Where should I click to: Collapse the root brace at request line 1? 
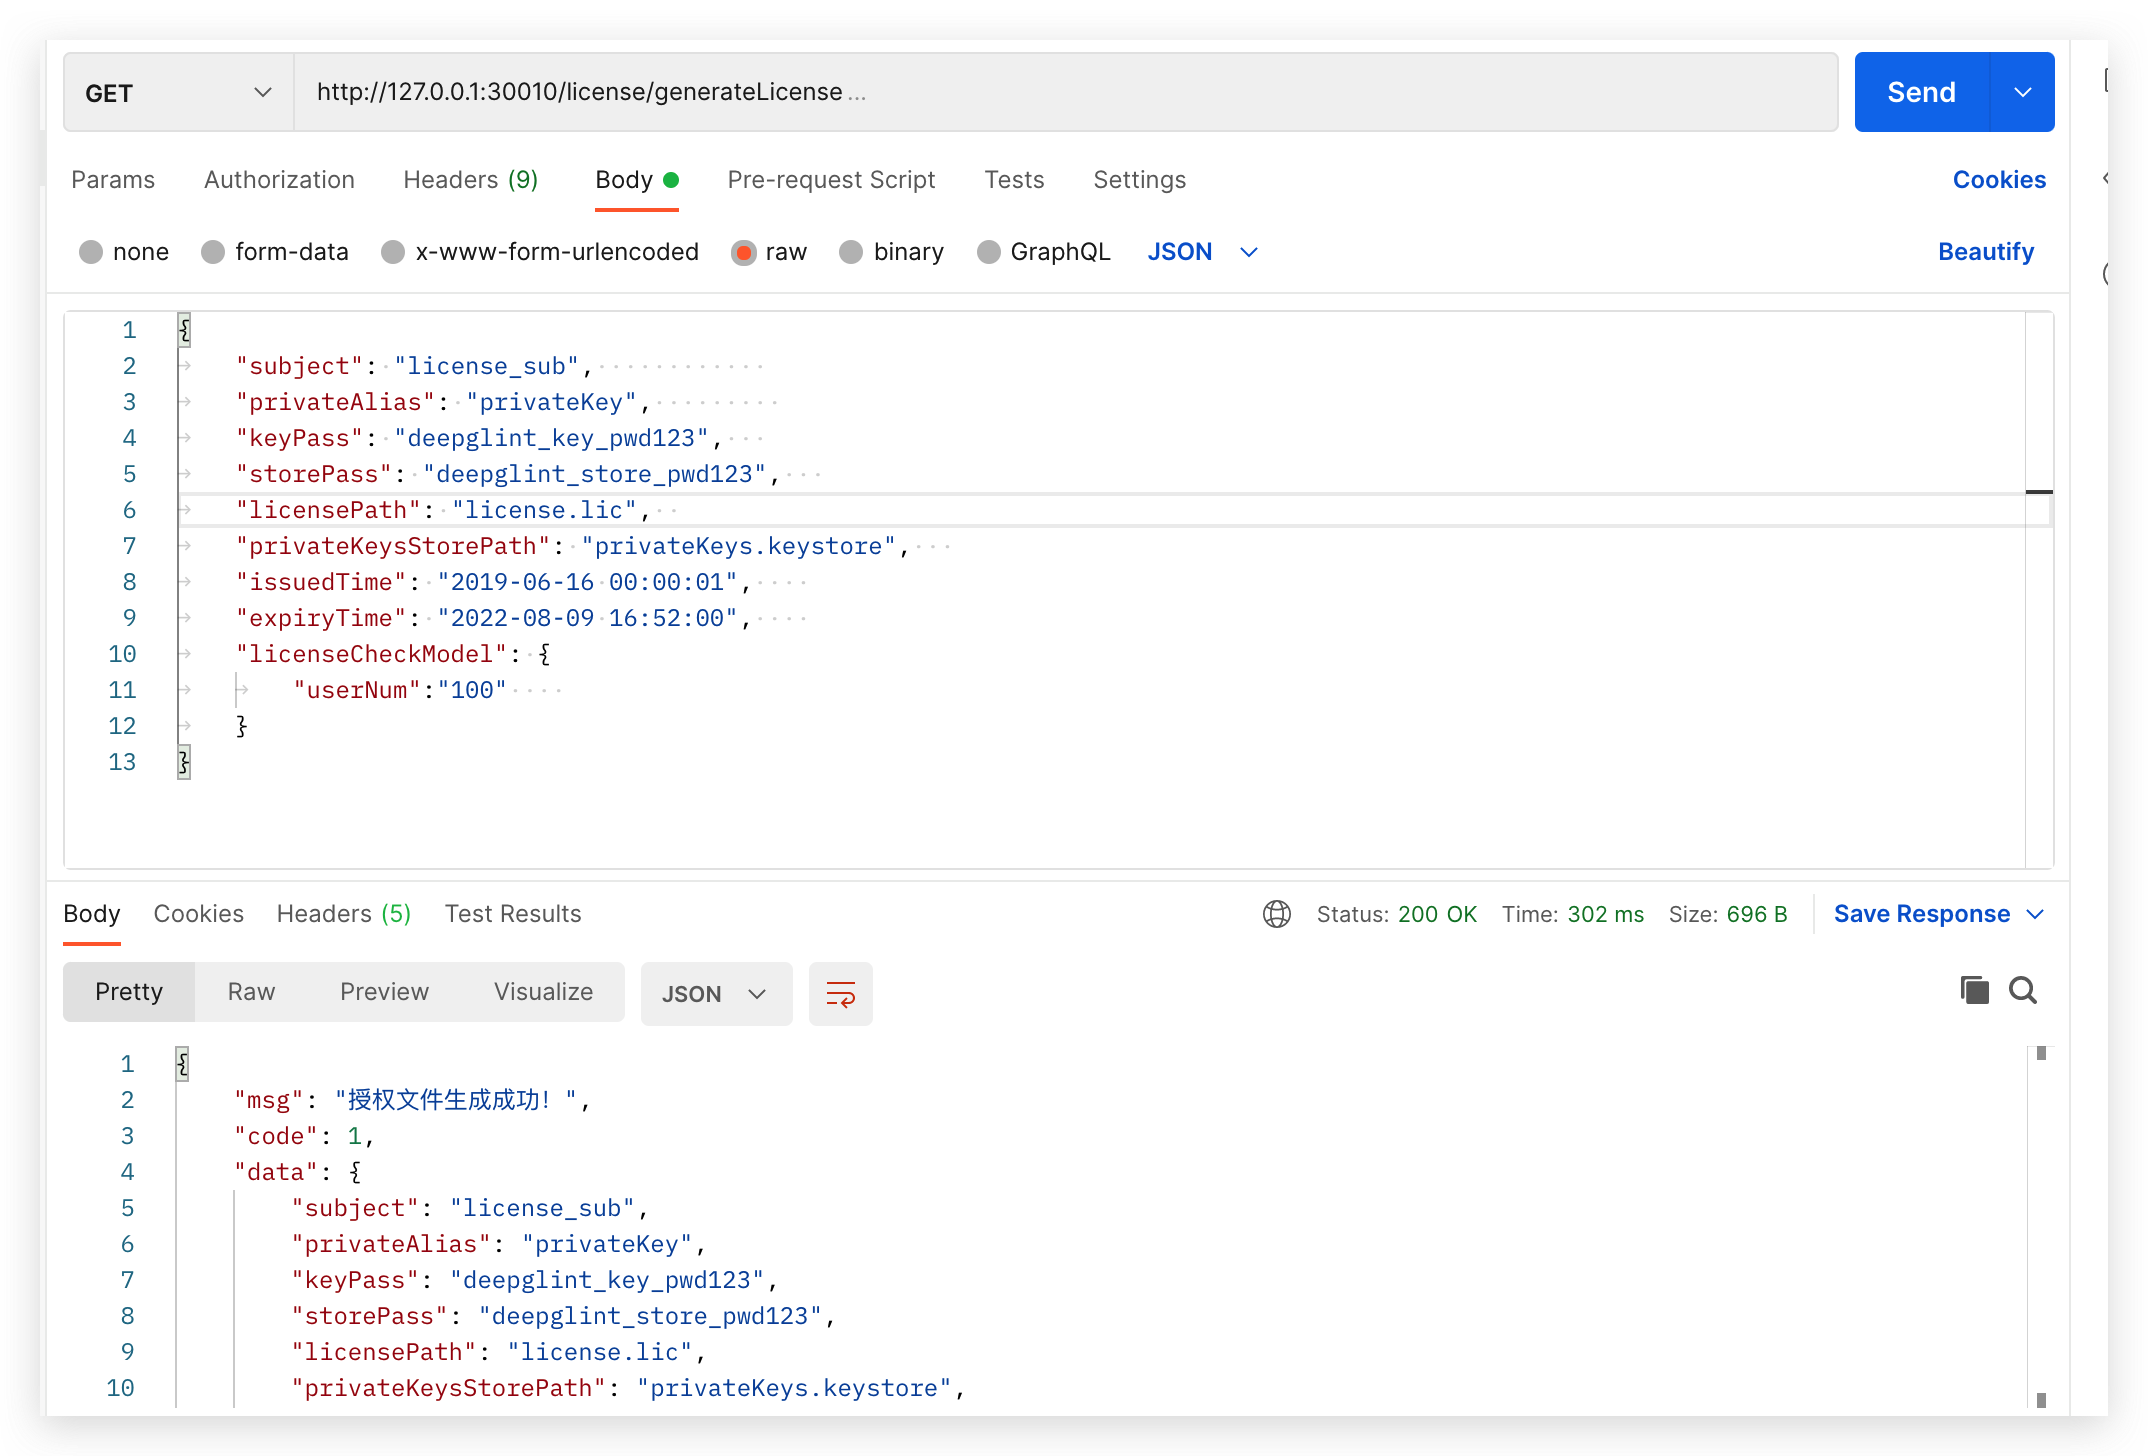tap(185, 330)
